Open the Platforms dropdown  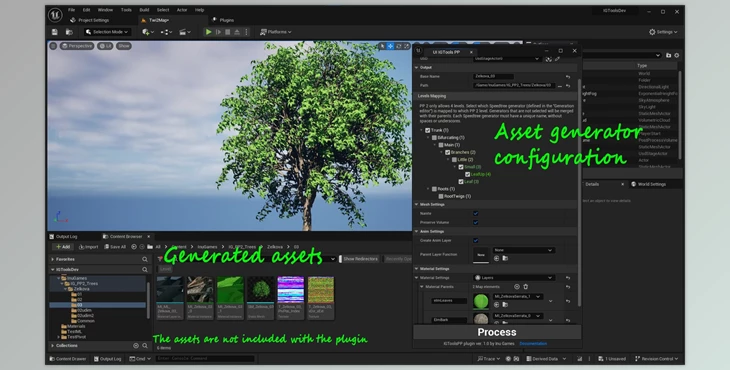pyautogui.click(x=276, y=32)
